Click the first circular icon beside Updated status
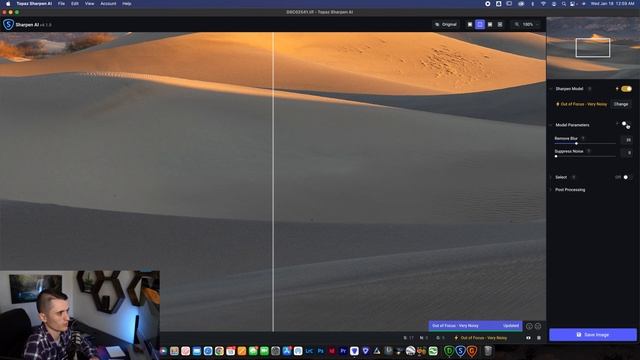The image size is (640, 360). (x=529, y=326)
